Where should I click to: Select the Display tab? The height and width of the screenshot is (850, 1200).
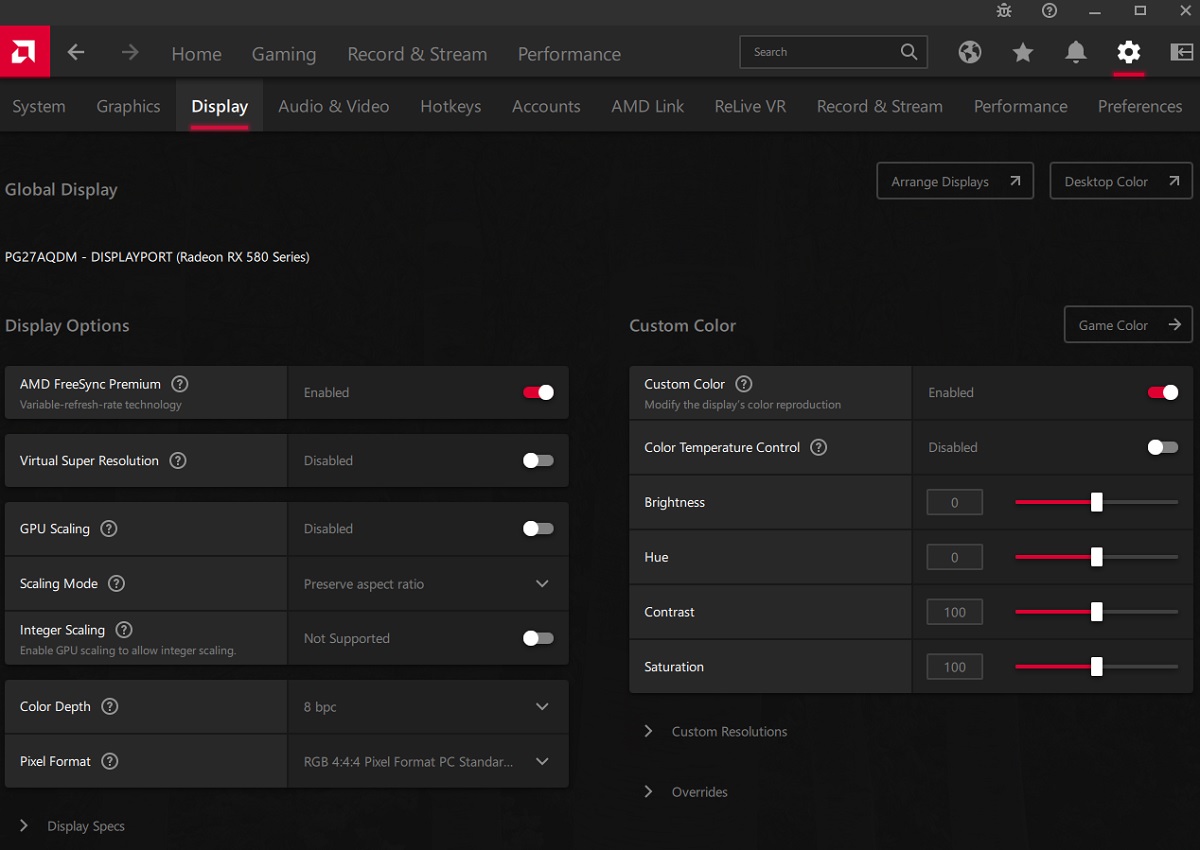[220, 106]
